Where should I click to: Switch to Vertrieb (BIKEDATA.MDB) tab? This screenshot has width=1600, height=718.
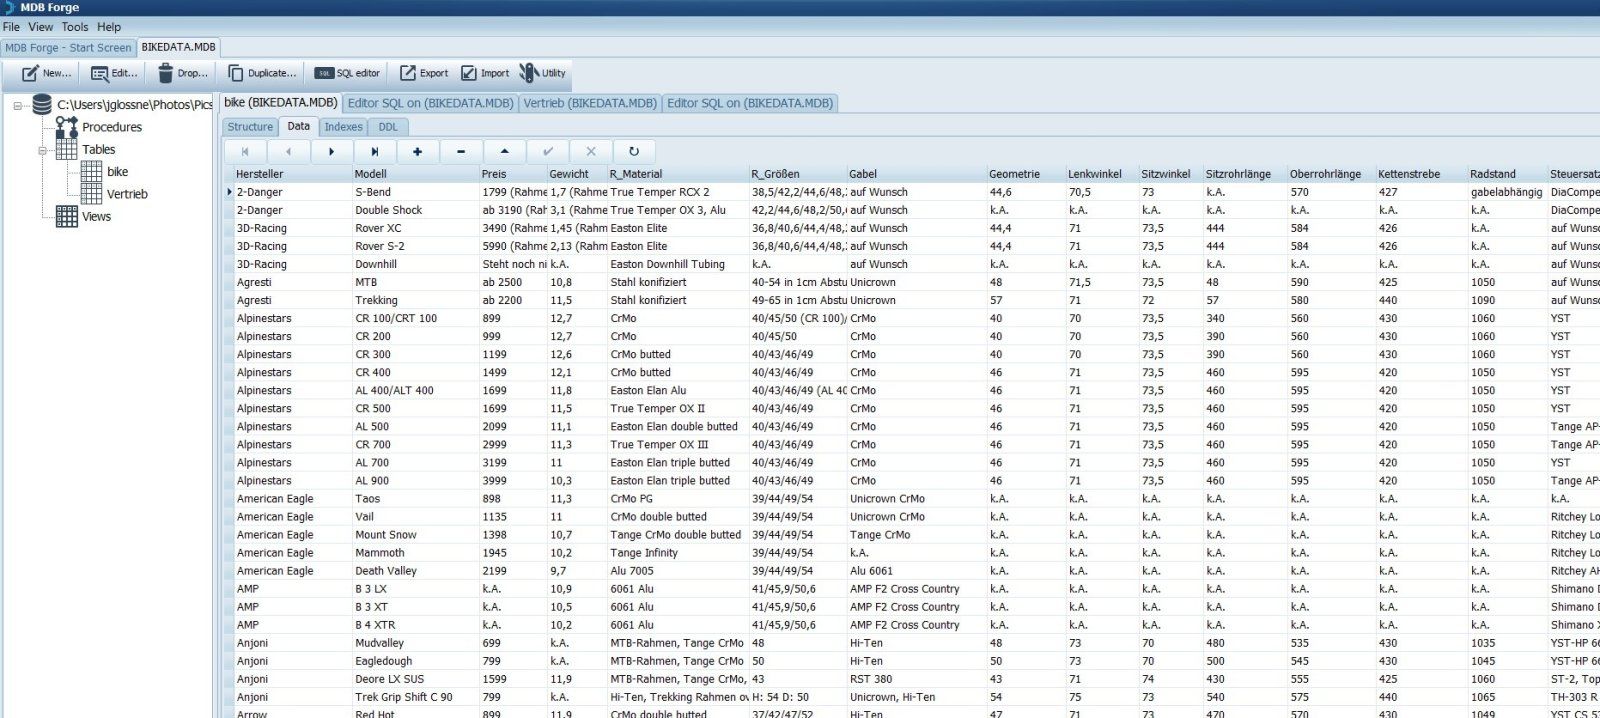coord(590,103)
